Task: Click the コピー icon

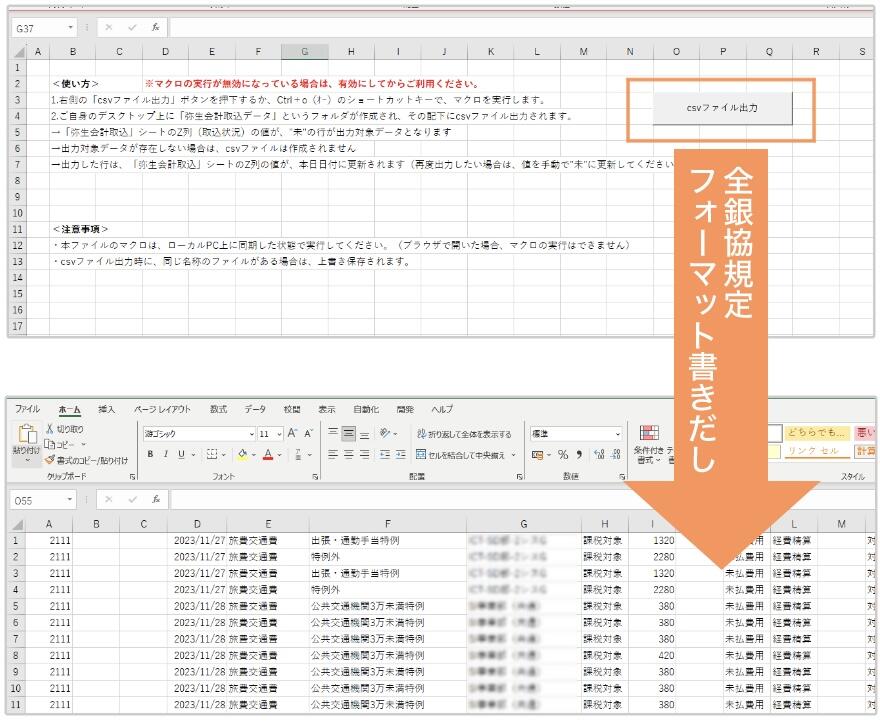Action: pyautogui.click(x=50, y=445)
